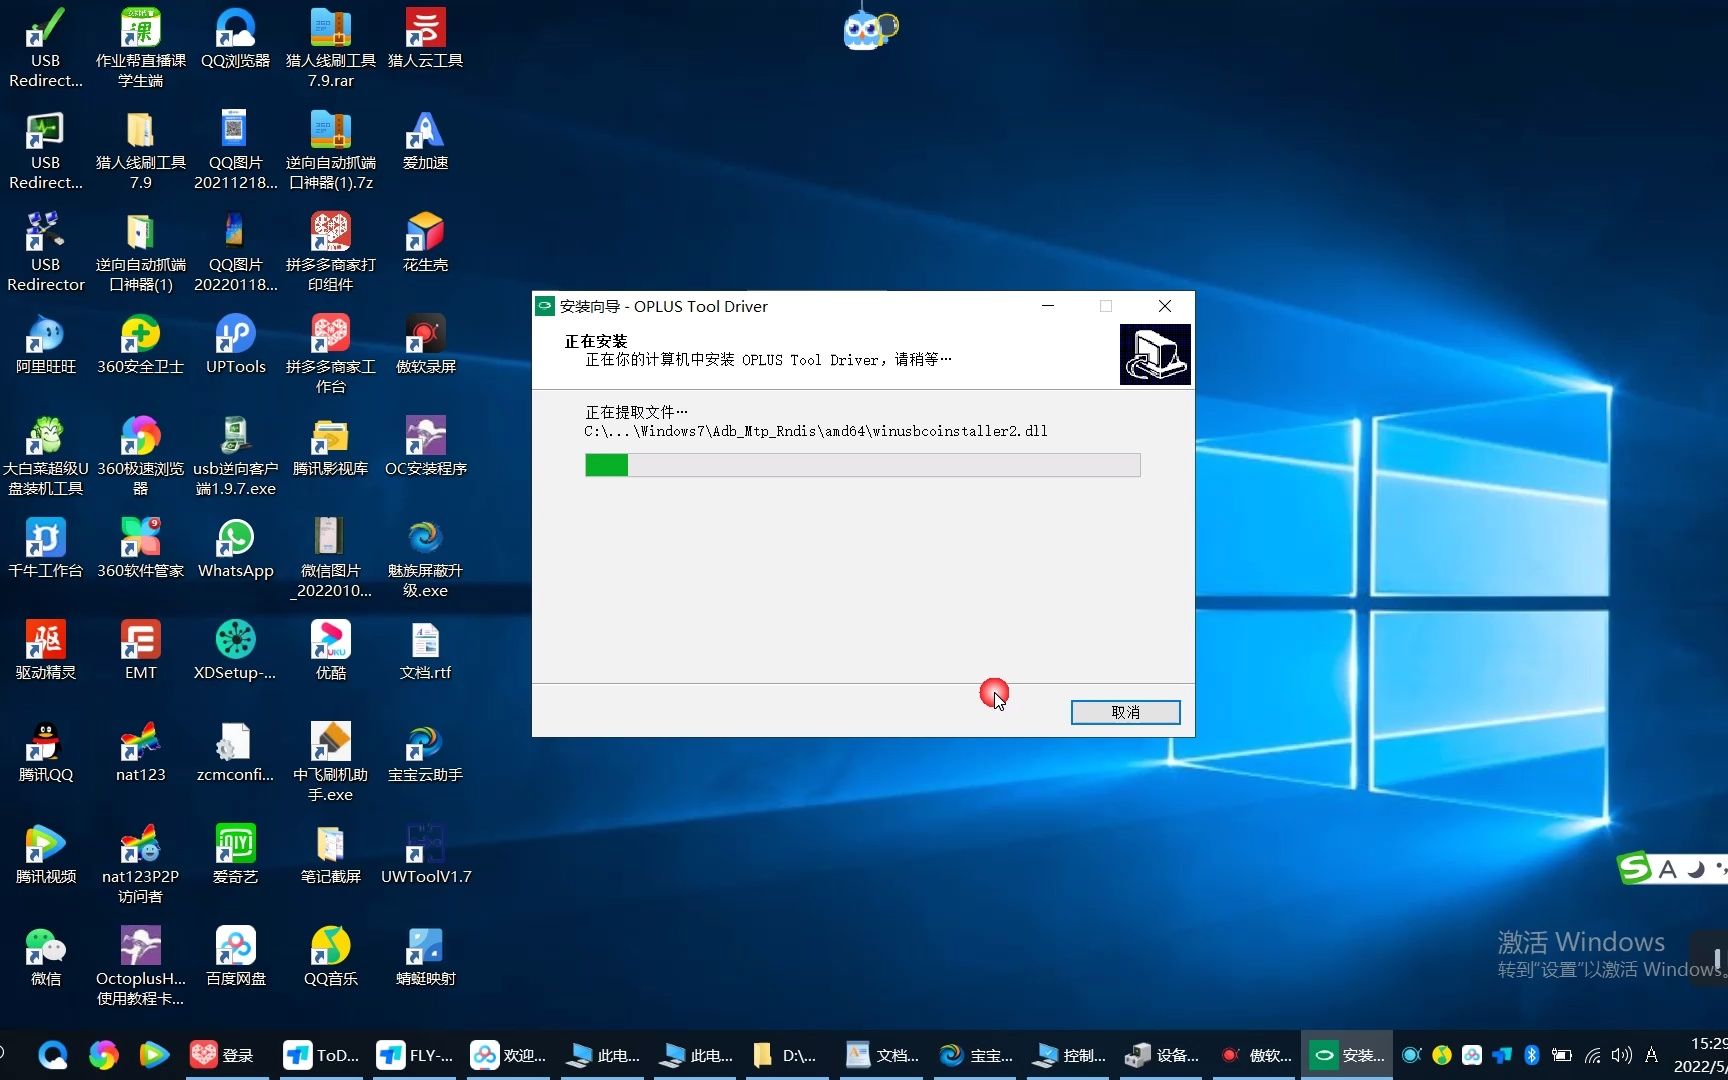
Task: Select 魅族屏蔽升级.exe file
Action: 425,558
